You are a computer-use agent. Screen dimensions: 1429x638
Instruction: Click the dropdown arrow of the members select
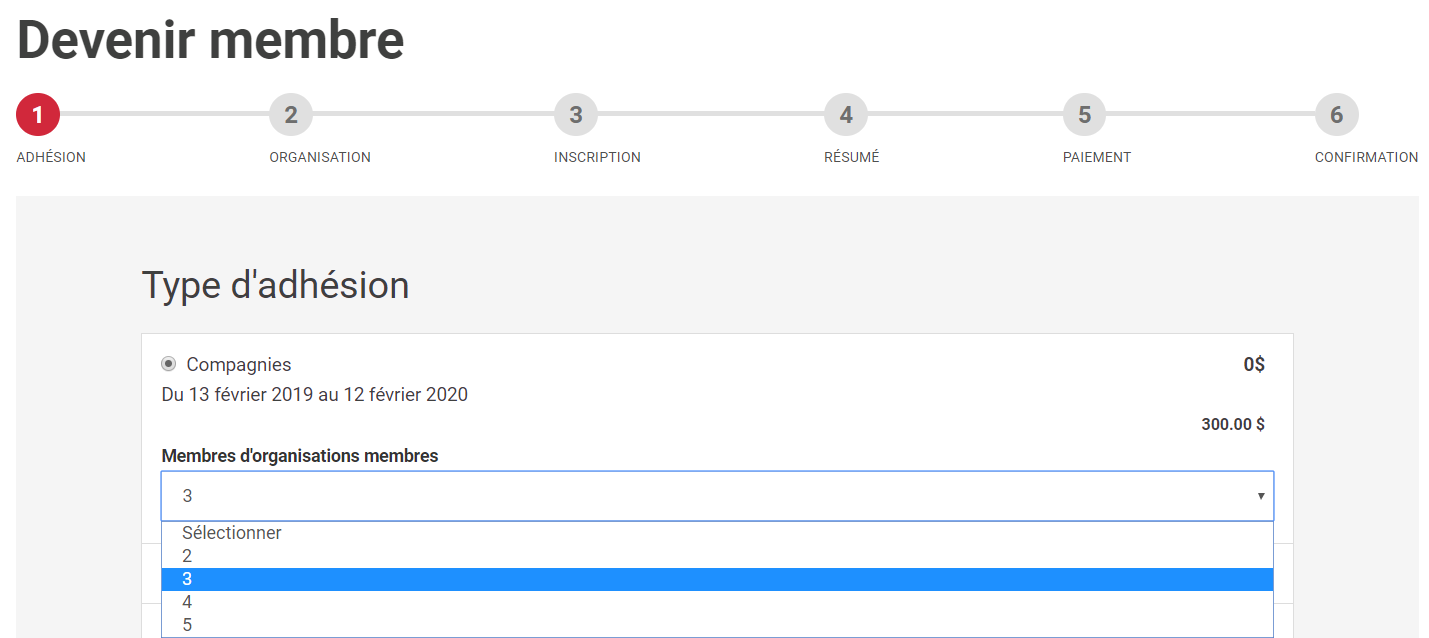1261,496
